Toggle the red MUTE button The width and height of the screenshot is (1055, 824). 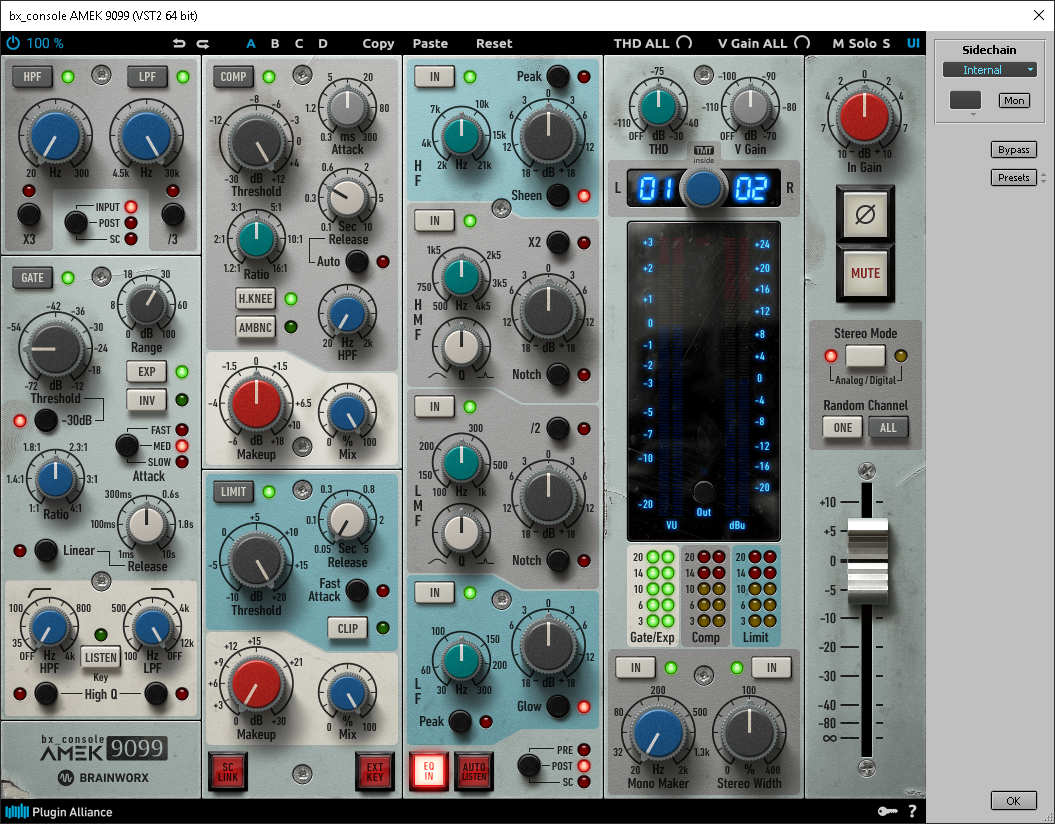coord(865,272)
